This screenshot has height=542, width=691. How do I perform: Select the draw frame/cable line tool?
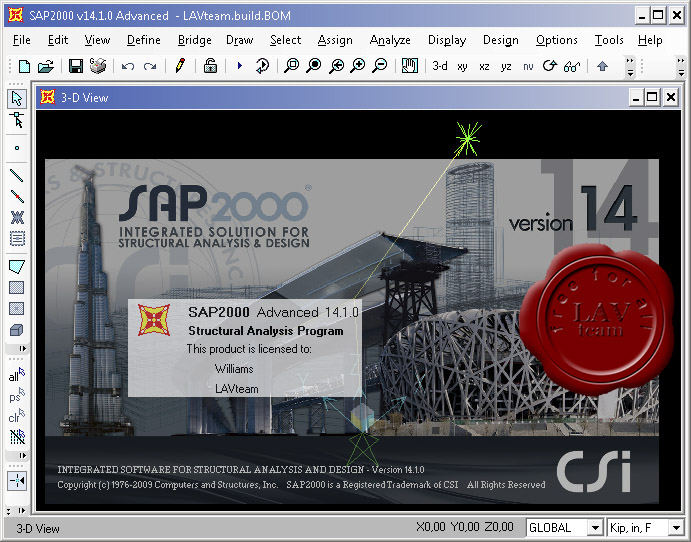coord(17,175)
